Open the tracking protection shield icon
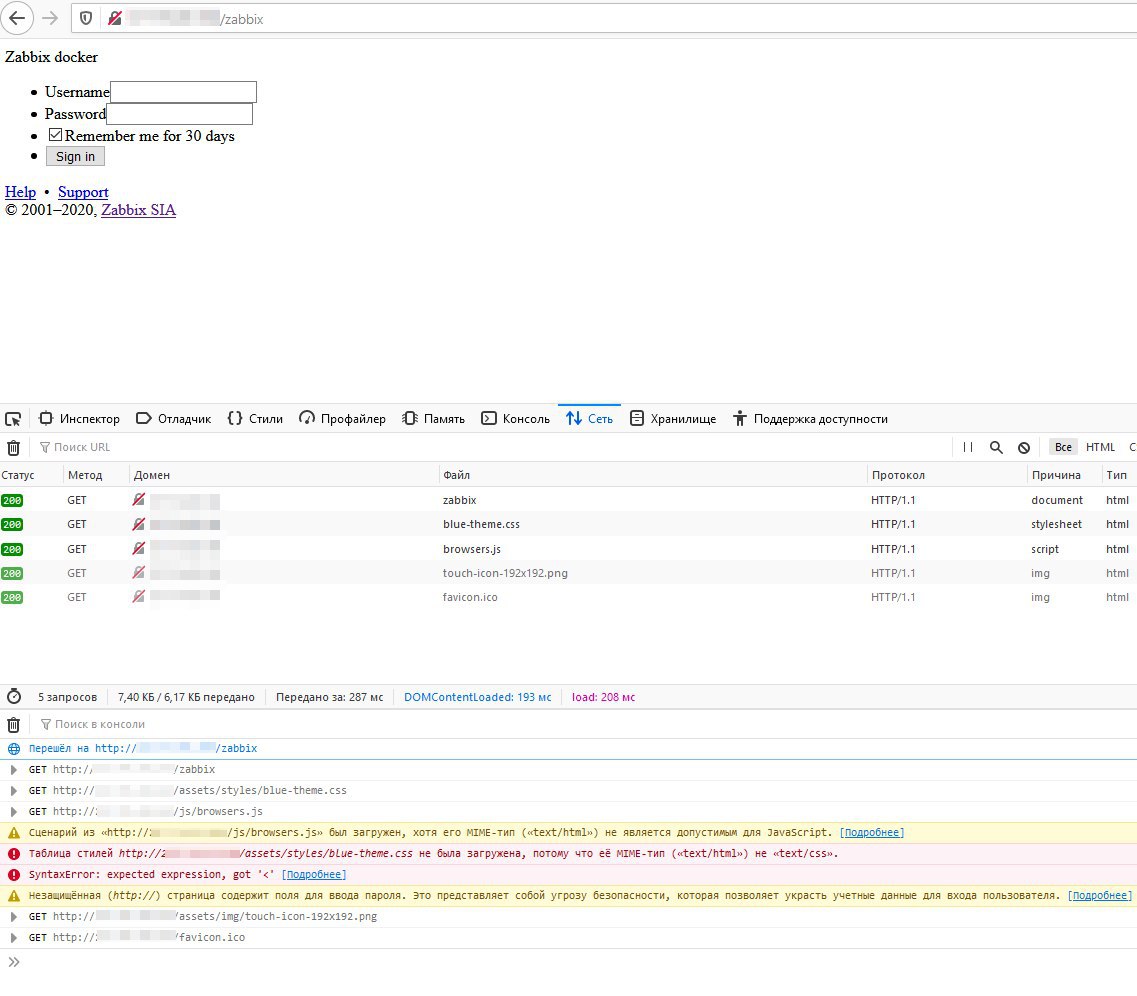The height and width of the screenshot is (996, 1137). tap(86, 18)
